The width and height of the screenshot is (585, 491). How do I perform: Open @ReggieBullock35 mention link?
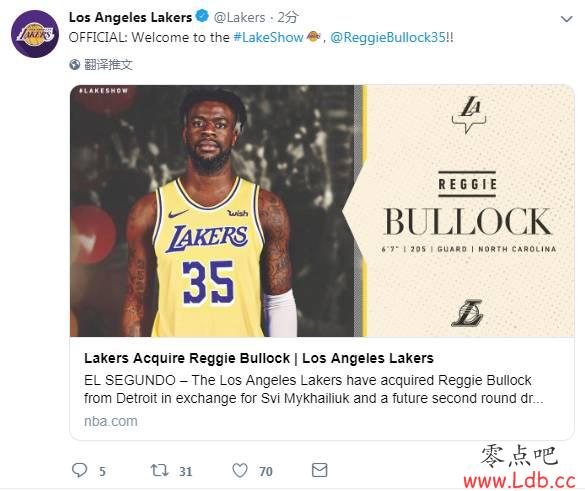tap(388, 37)
